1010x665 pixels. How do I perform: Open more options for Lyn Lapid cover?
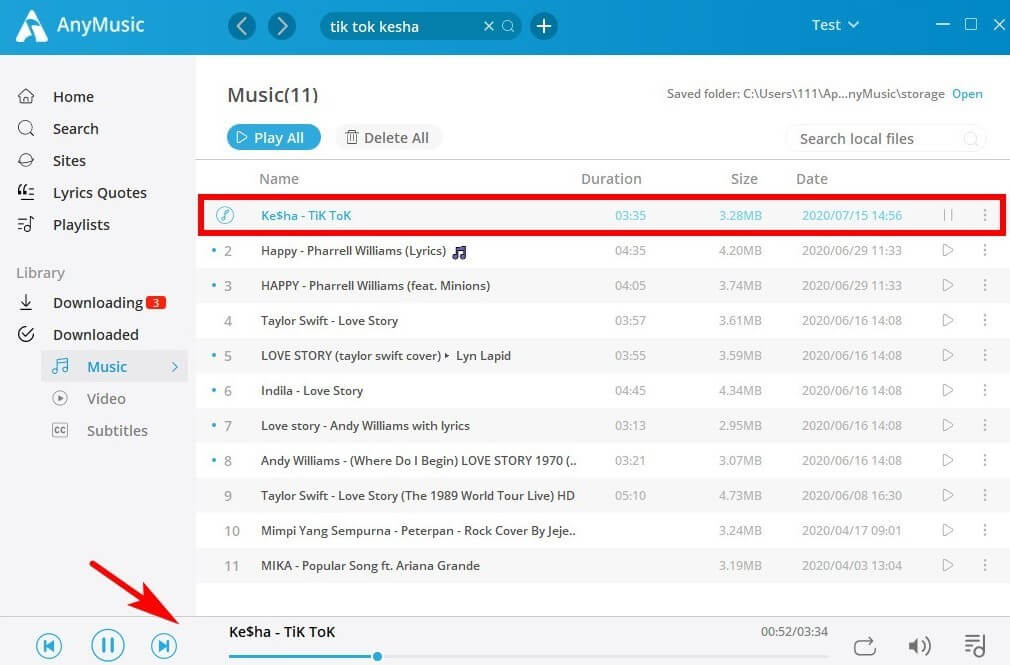coord(985,355)
